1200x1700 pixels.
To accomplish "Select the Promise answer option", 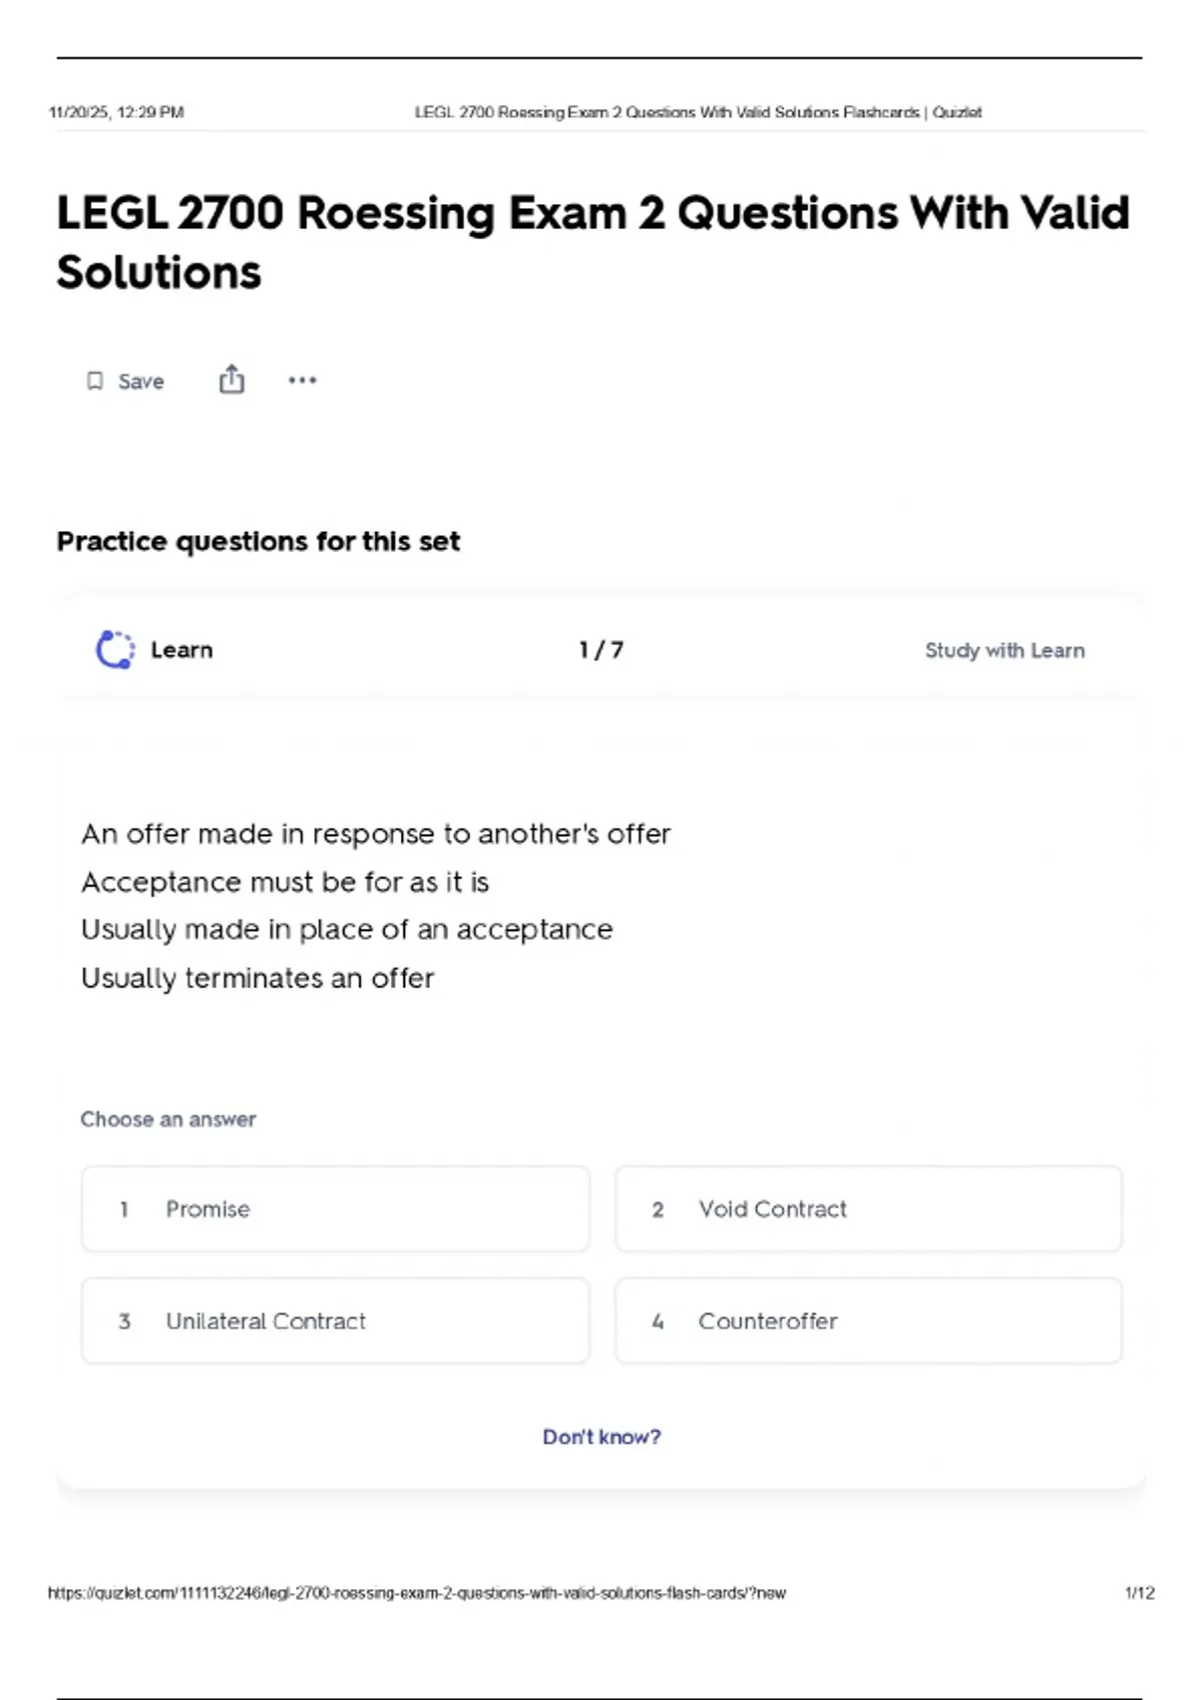I will click(x=335, y=1209).
